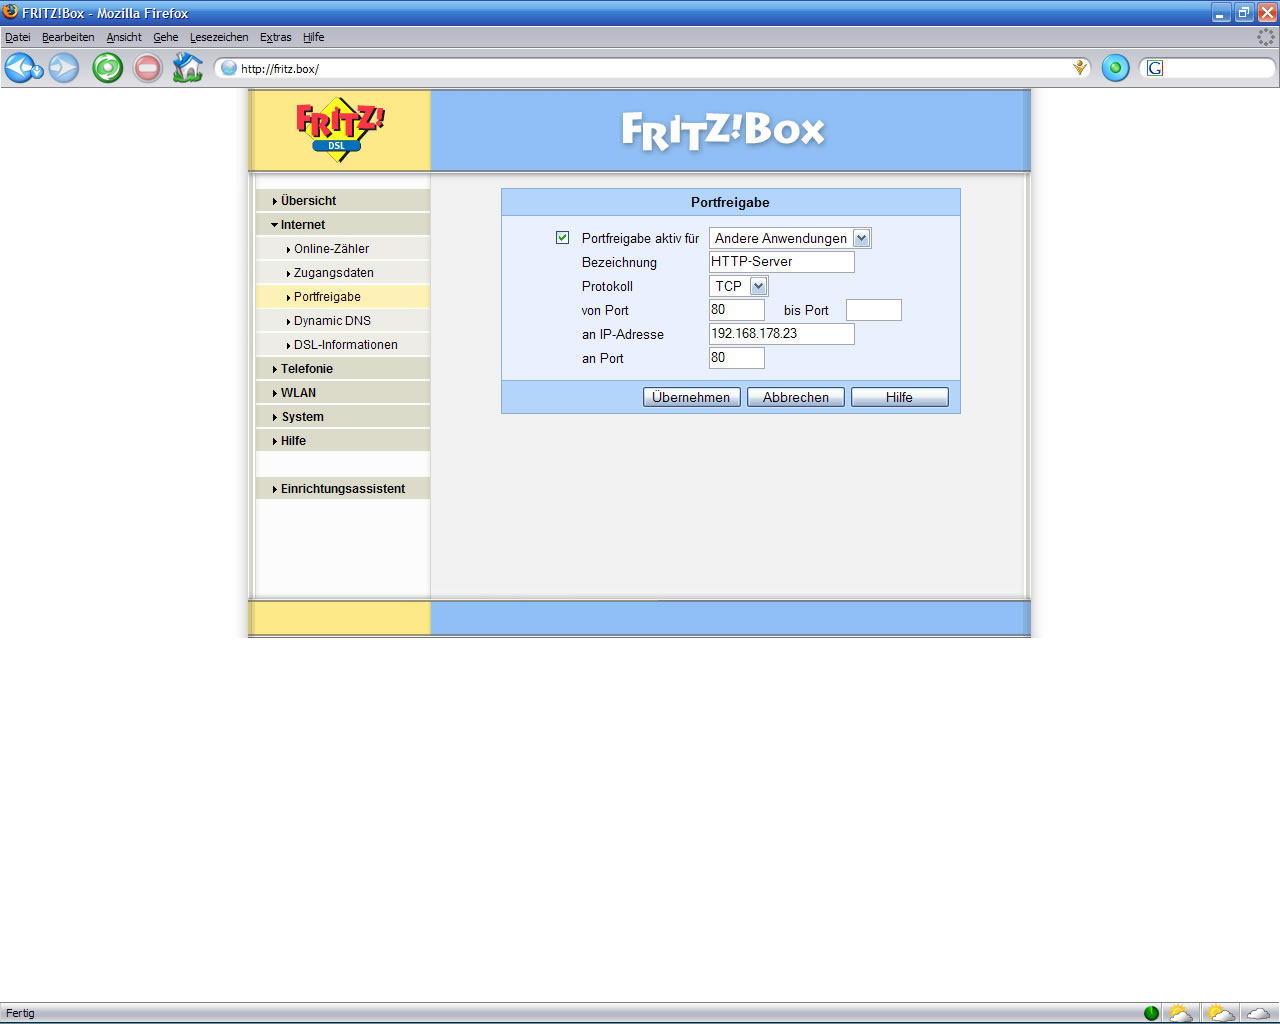Click the FRITZ! DSL logo
Viewport: 1280px width, 1024px height.
point(340,130)
